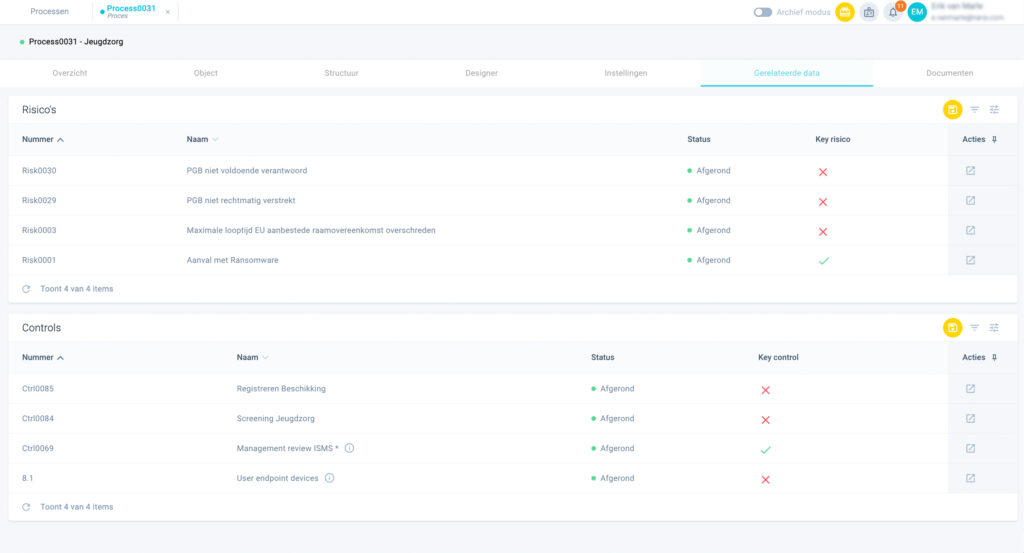Click the notifications bell icon
Viewport: 1024px width, 553px height.
(x=893, y=12)
